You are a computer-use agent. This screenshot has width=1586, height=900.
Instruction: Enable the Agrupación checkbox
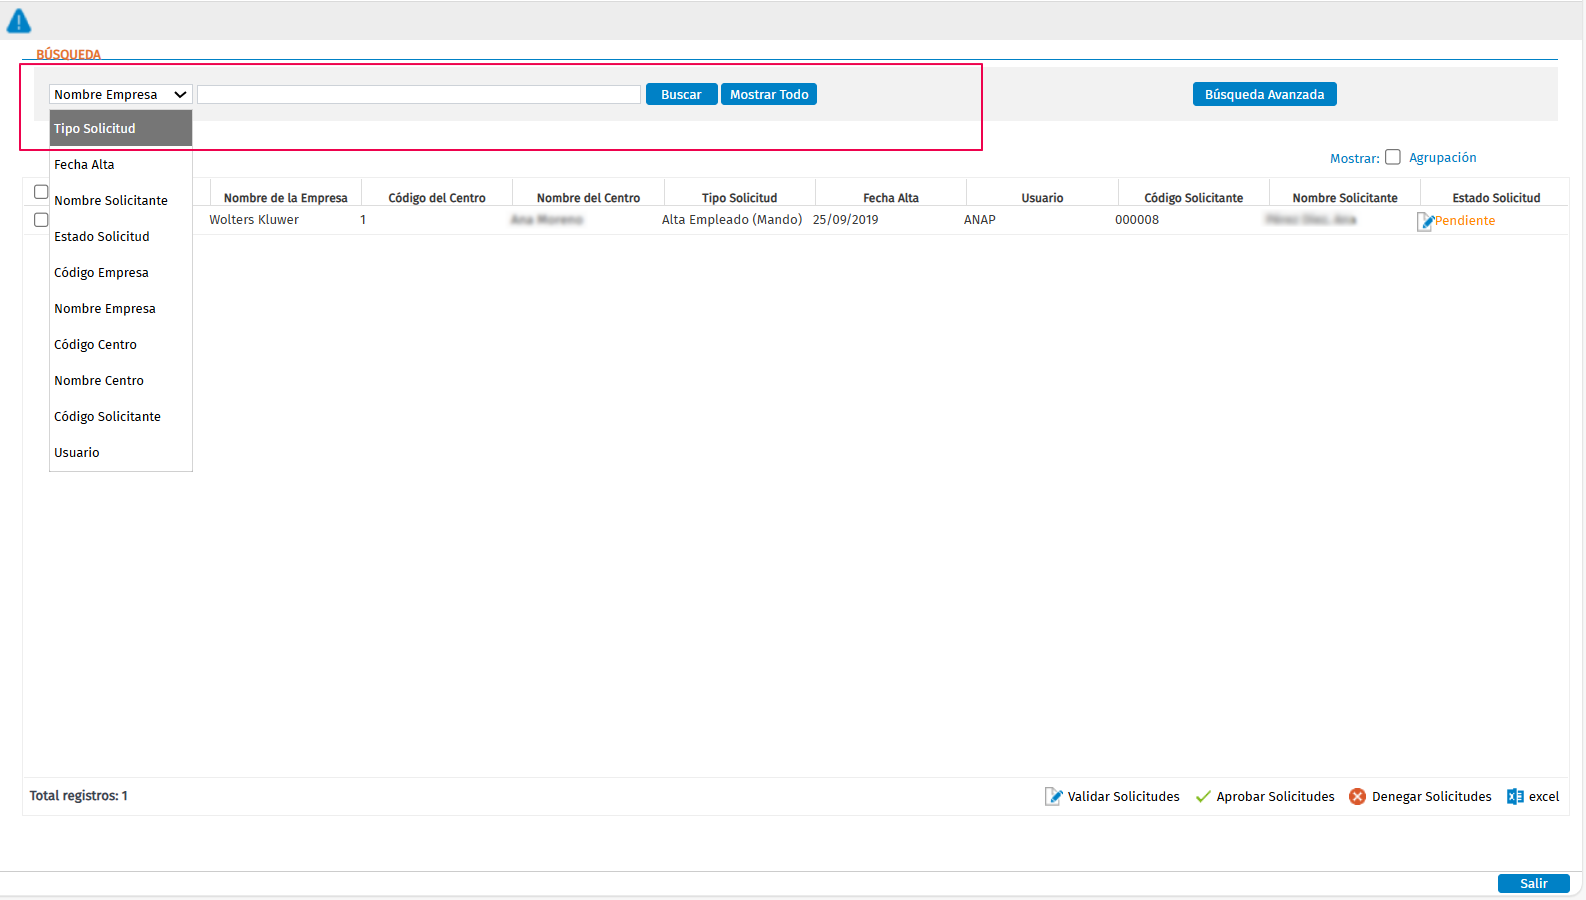[1392, 157]
